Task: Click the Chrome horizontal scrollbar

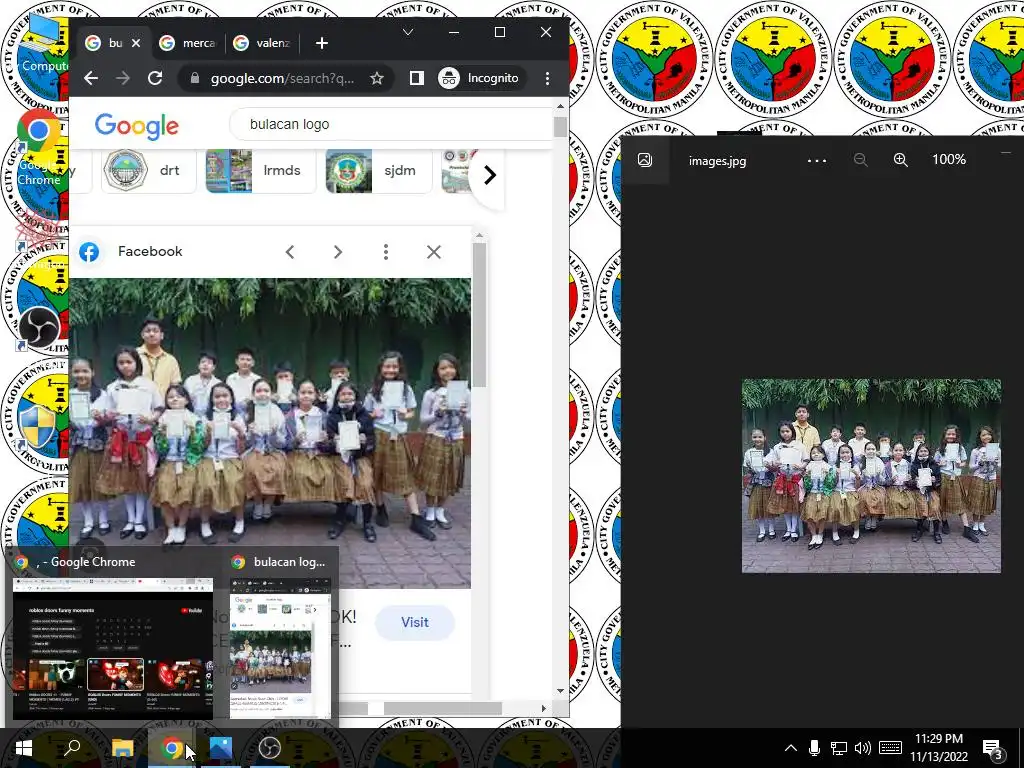Action: pos(443,708)
